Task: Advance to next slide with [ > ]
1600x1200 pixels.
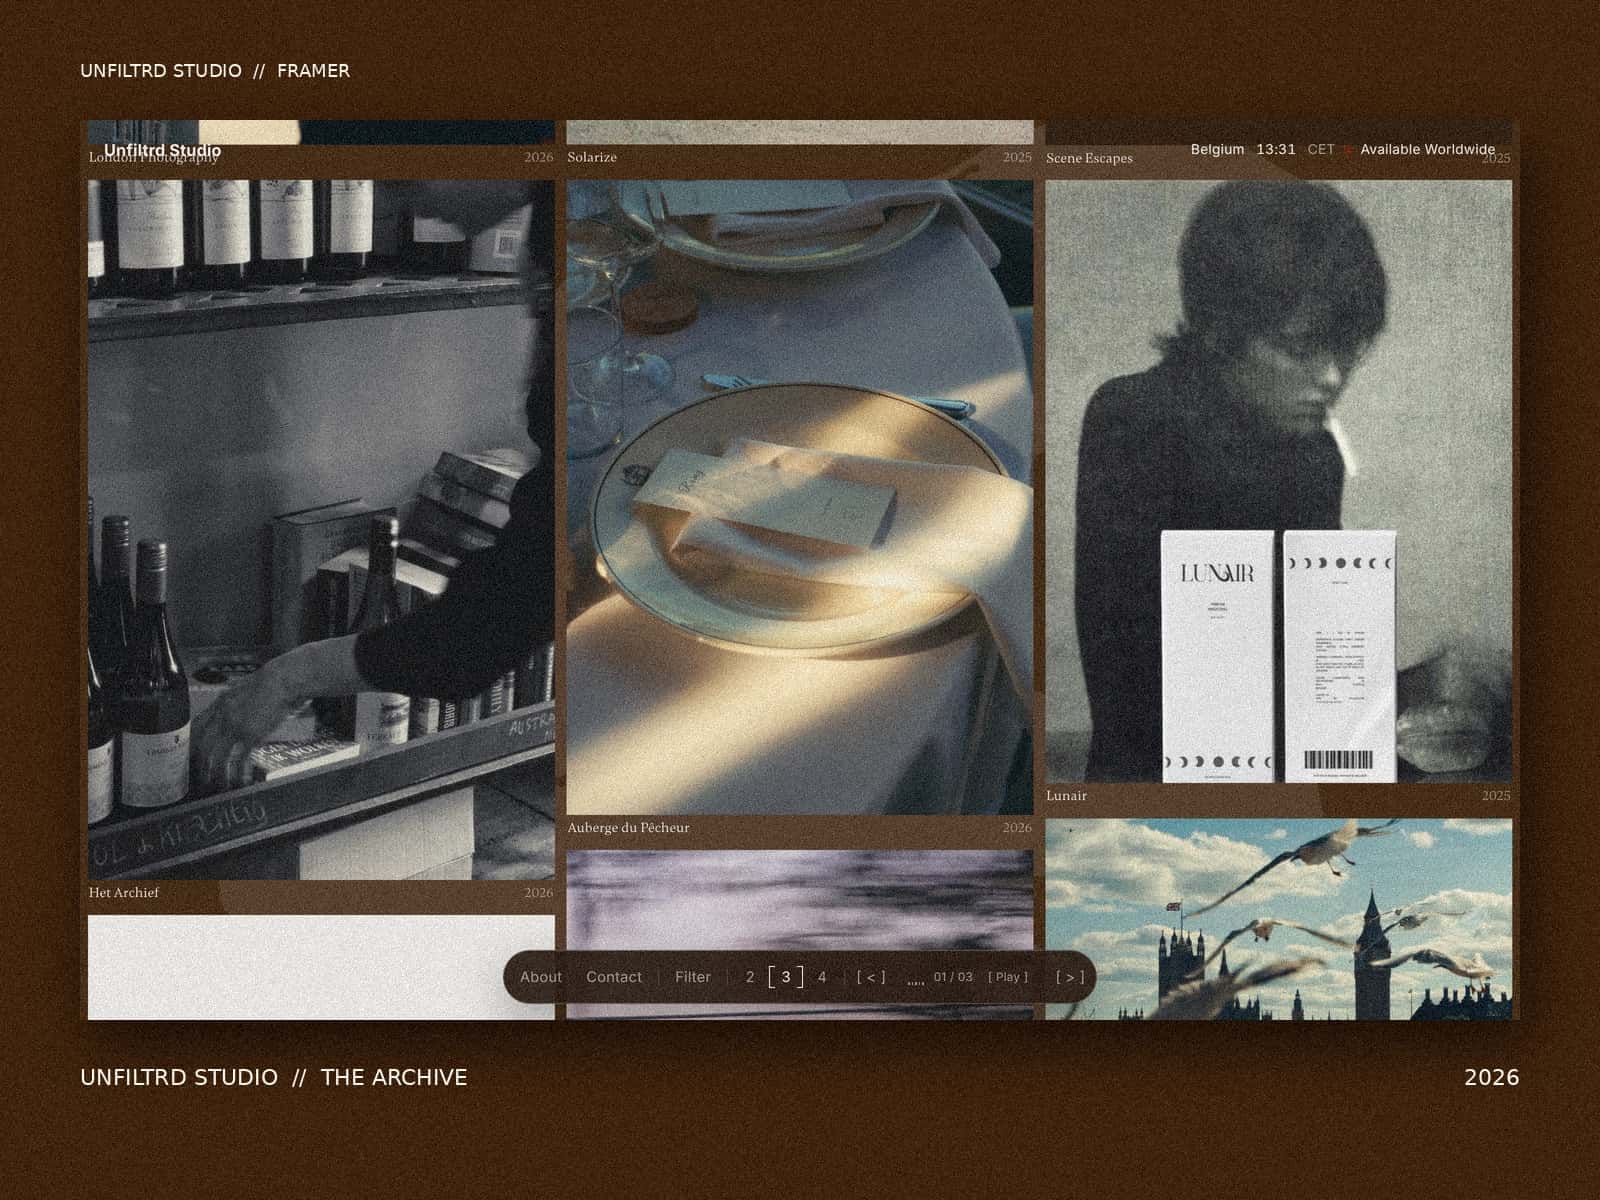Action: click(1070, 977)
